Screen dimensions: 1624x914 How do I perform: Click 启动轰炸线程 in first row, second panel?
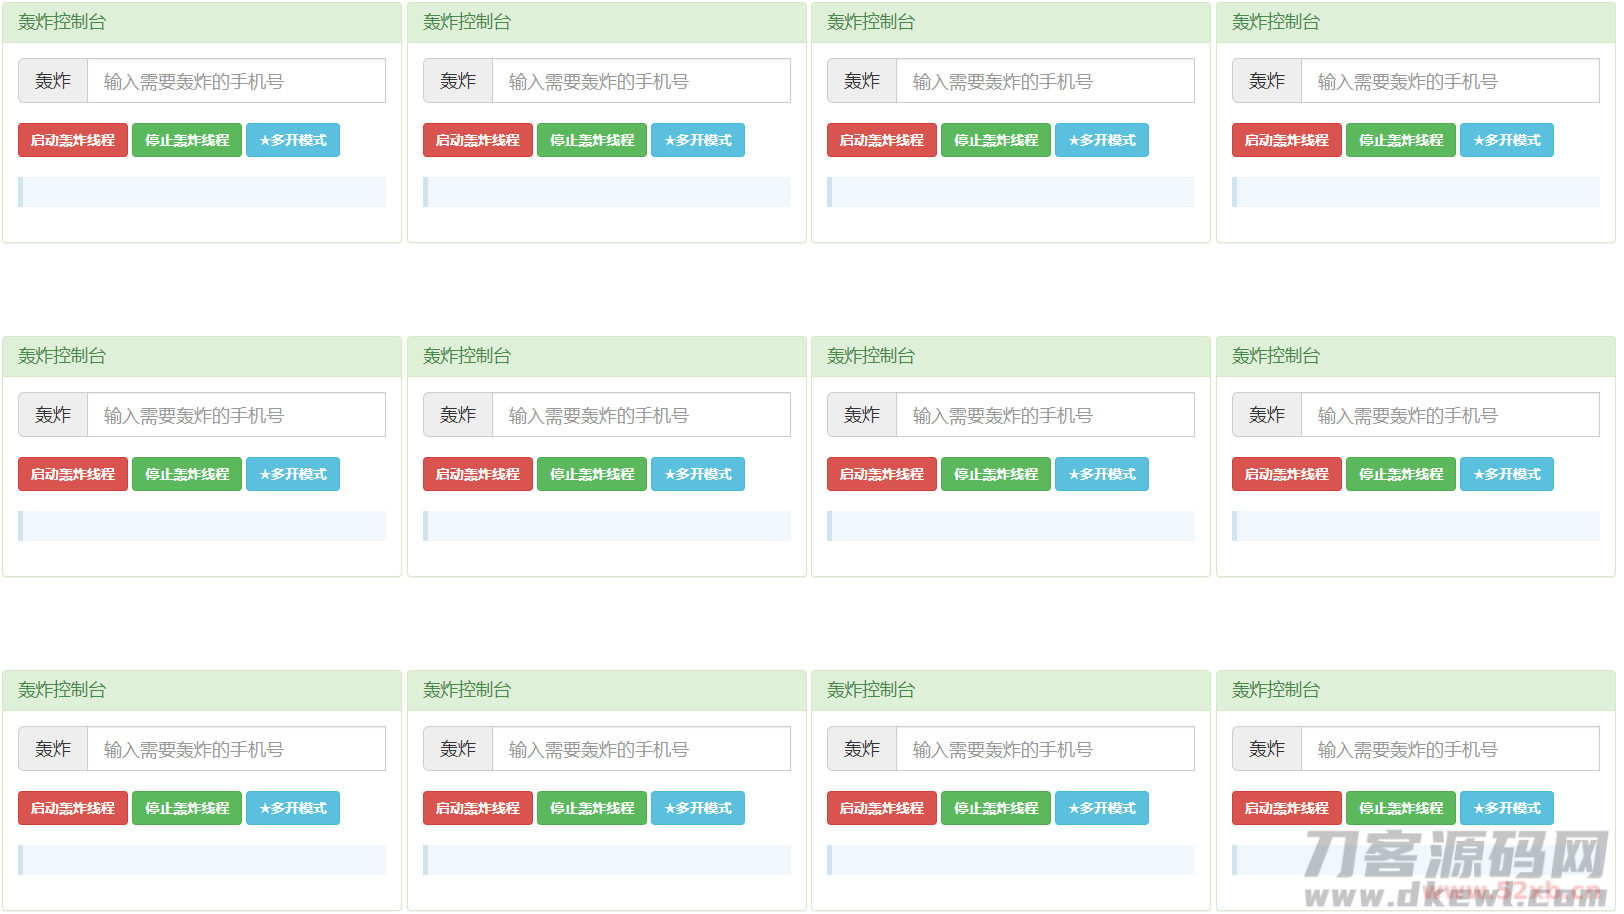point(477,140)
